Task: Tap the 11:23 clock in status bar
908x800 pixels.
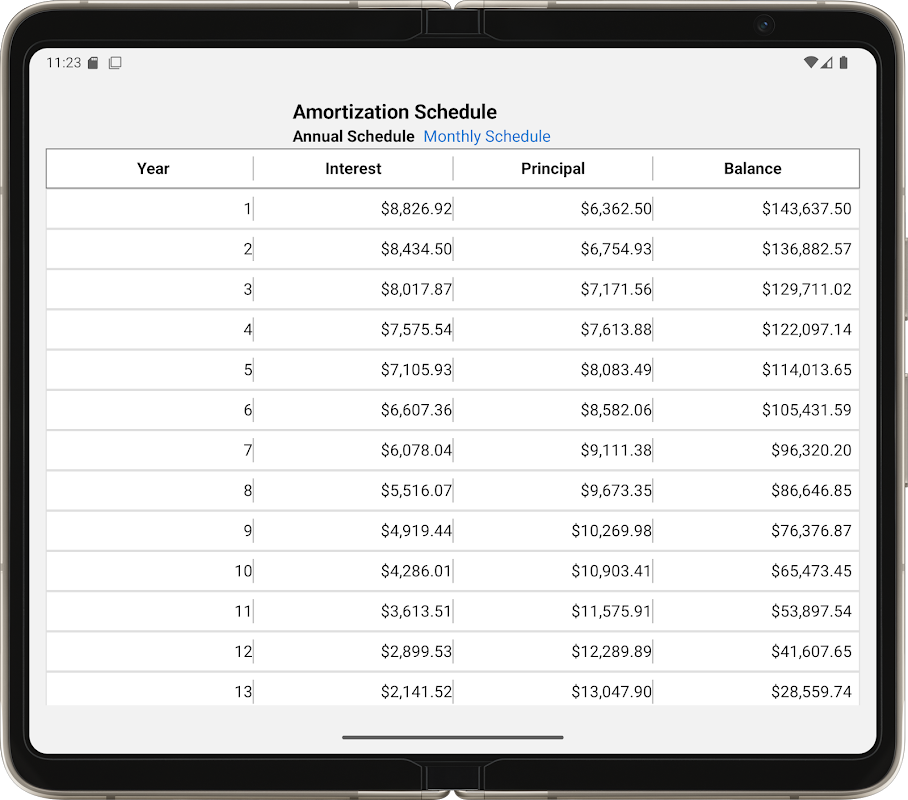Action: (64, 63)
